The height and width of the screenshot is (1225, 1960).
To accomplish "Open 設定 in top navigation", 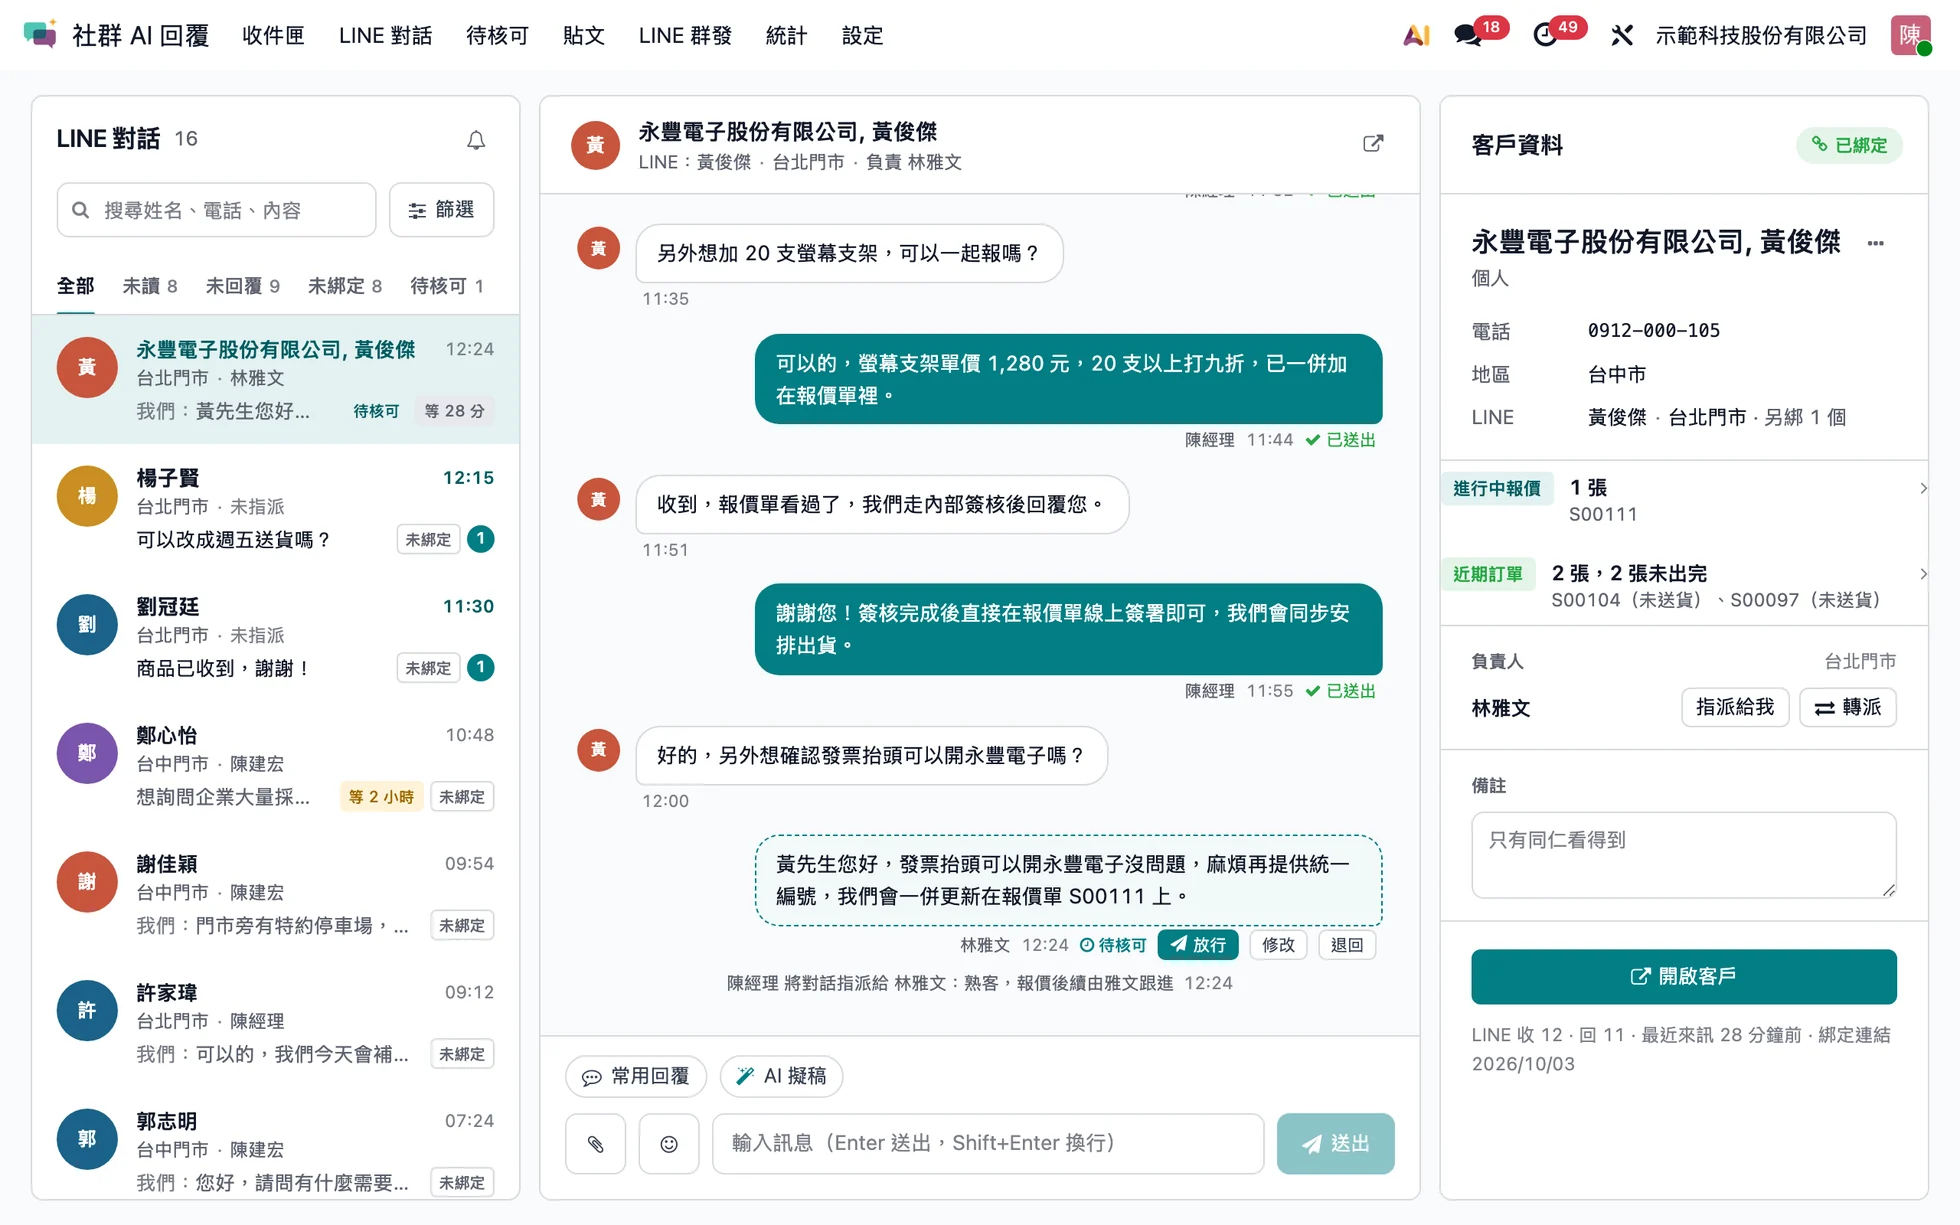I will click(862, 35).
